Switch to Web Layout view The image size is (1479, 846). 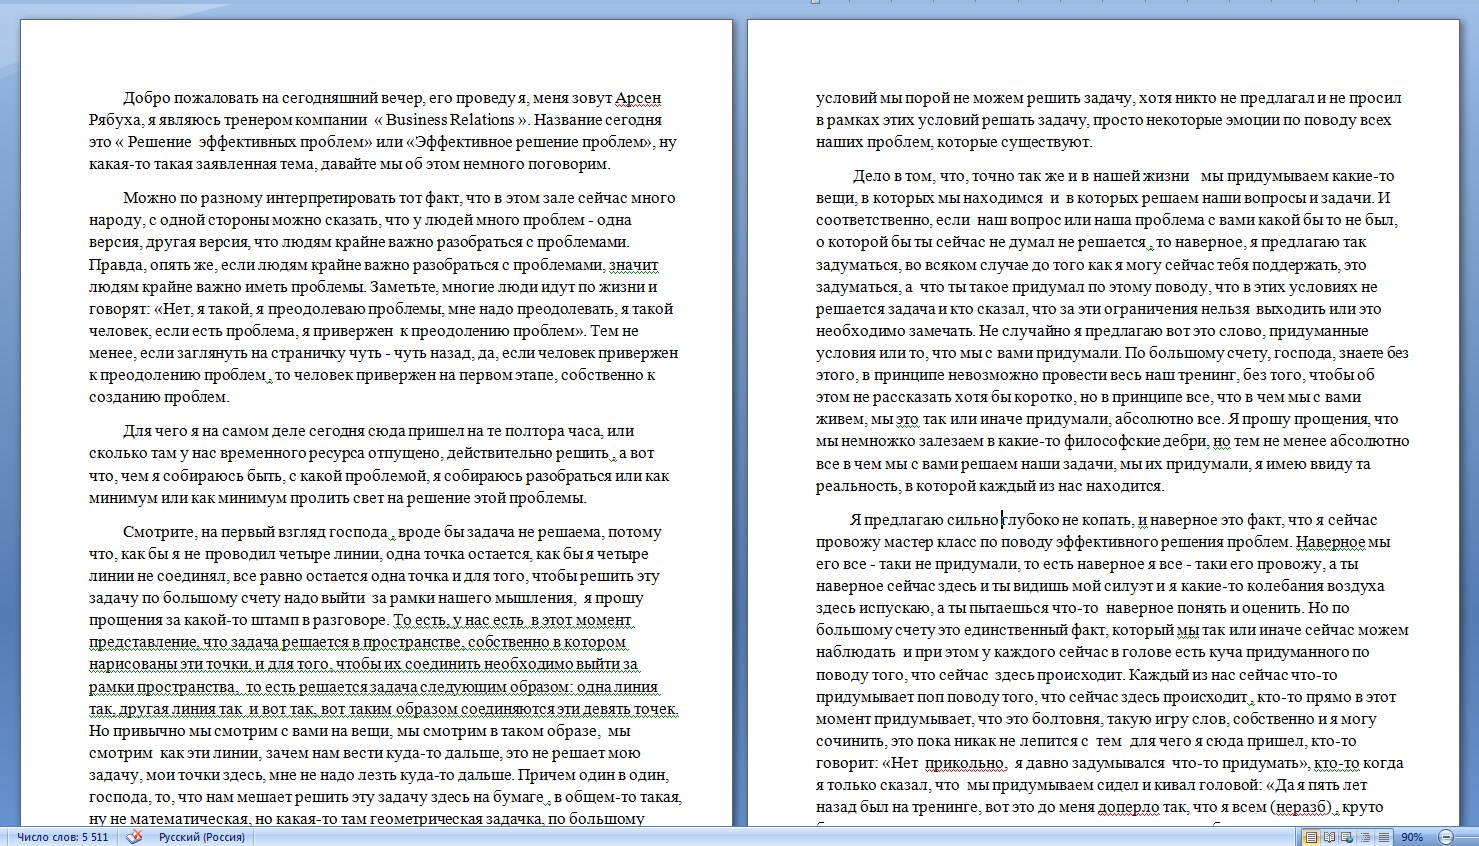pyautogui.click(x=1348, y=837)
